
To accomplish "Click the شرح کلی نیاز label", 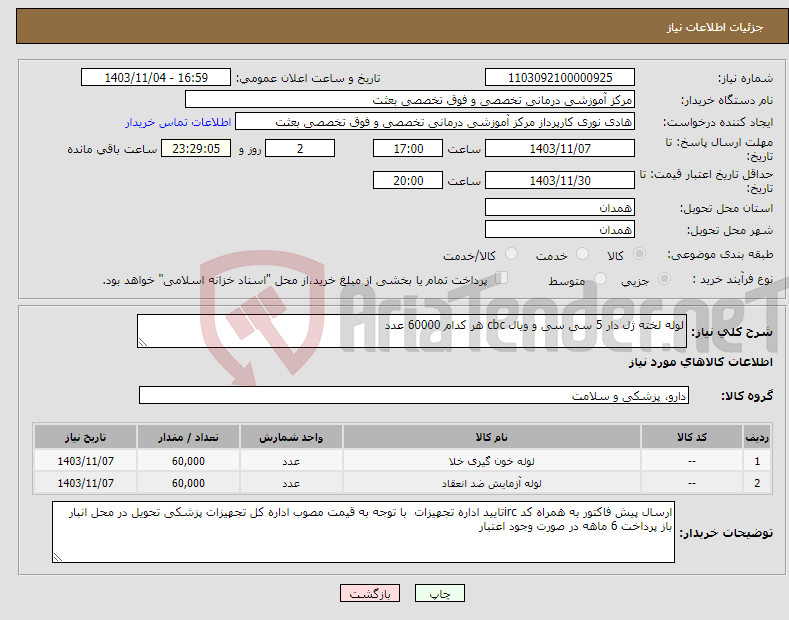I will click(x=732, y=332).
